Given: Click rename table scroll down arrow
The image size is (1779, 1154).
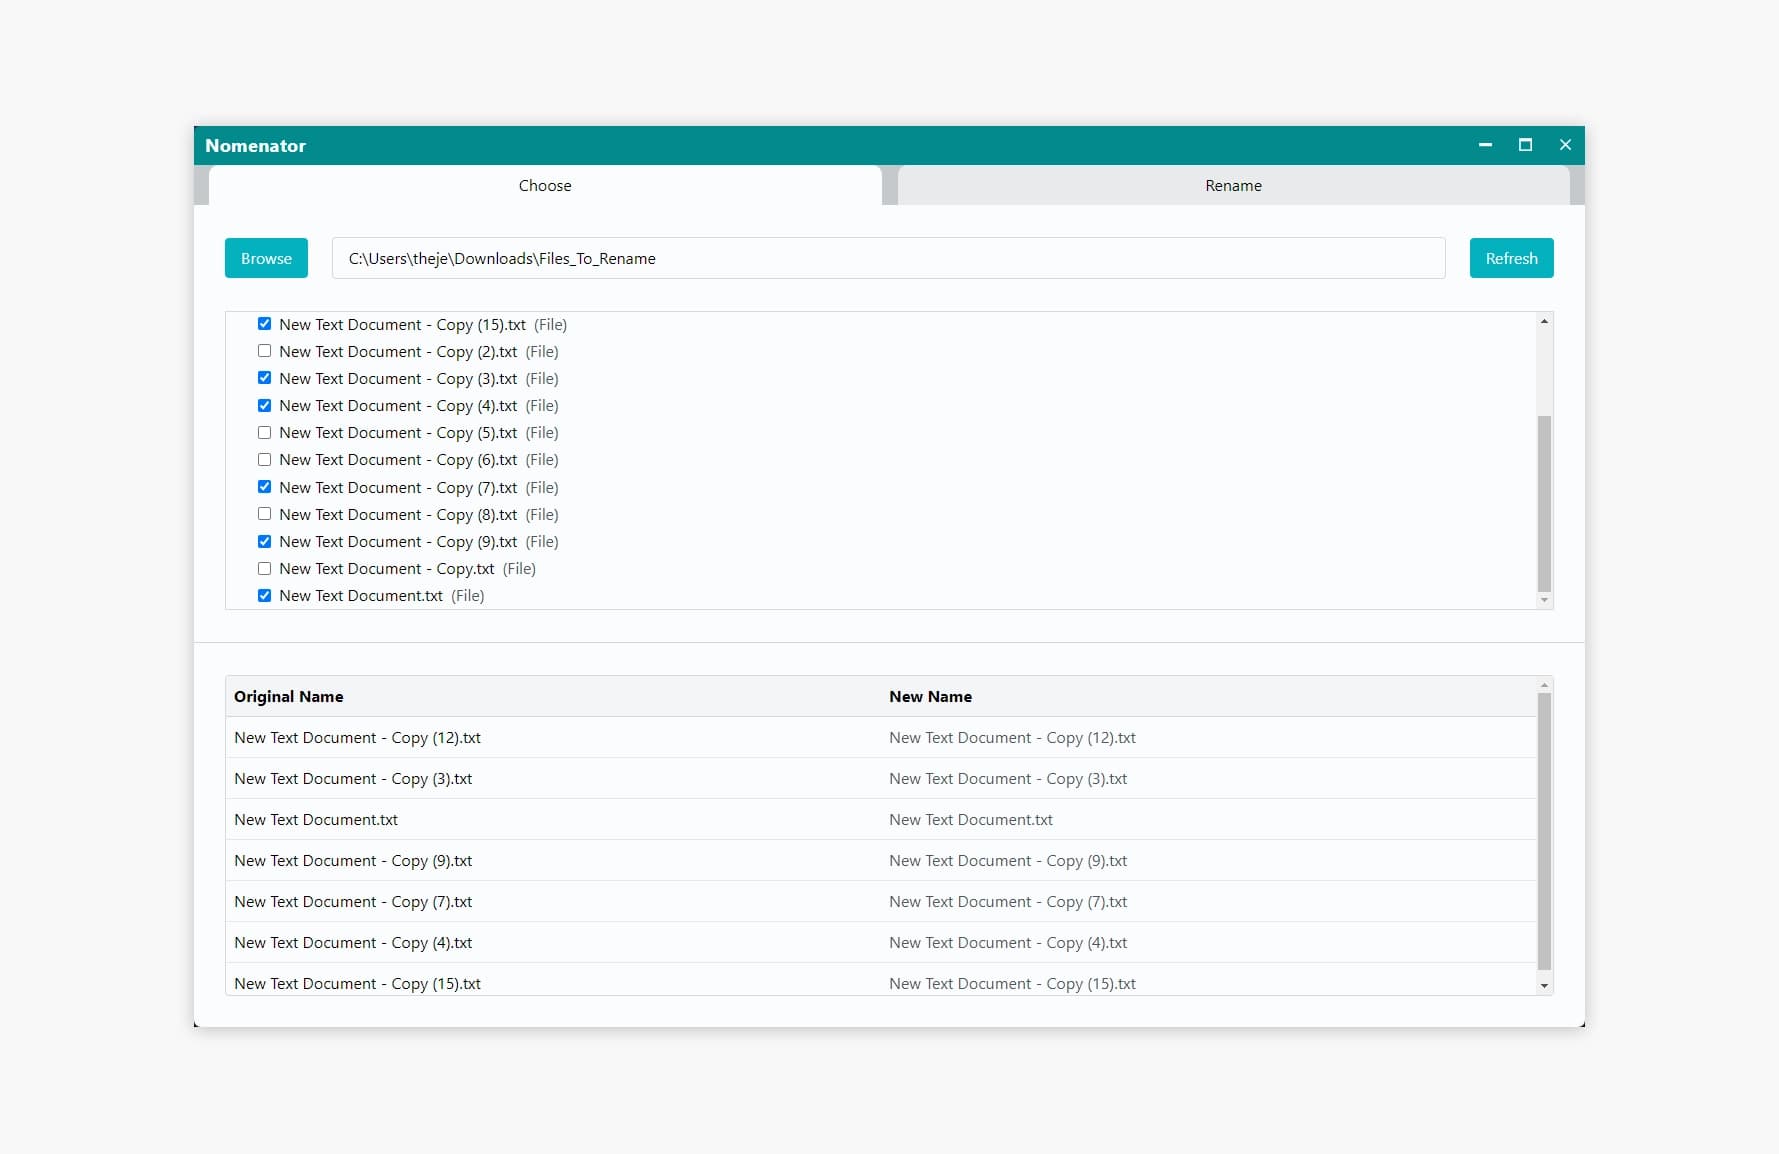Looking at the screenshot, I should [1544, 985].
